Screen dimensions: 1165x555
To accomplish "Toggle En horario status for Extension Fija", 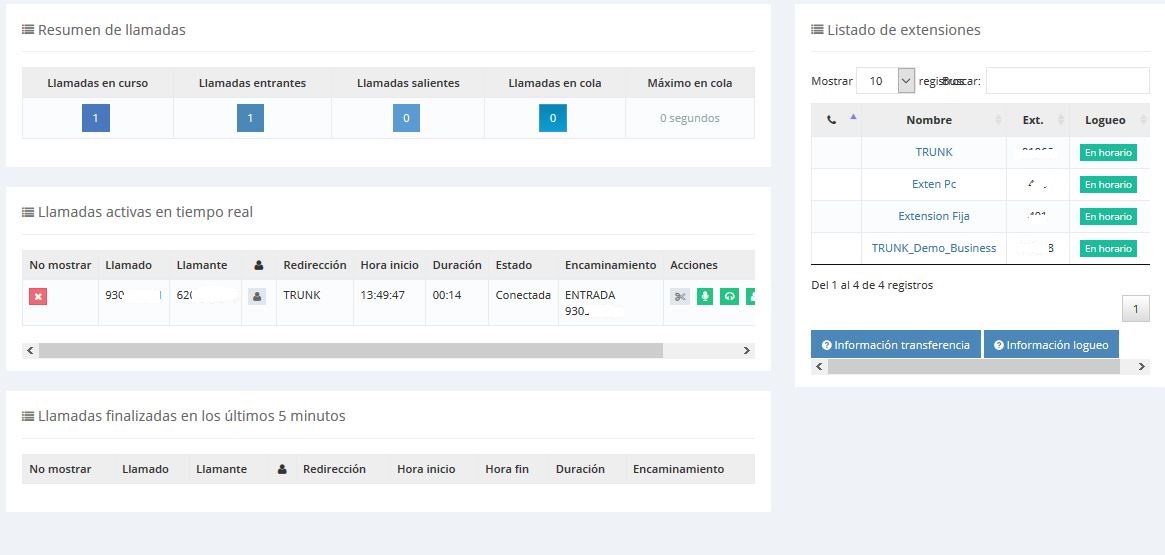I will click(x=1108, y=216).
